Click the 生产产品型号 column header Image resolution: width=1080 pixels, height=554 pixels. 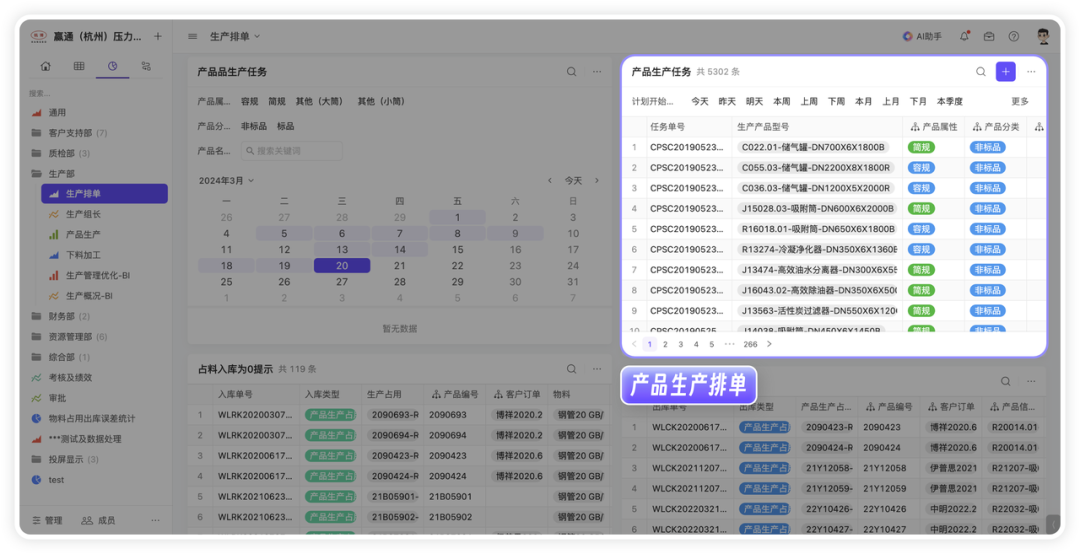[x=817, y=127]
